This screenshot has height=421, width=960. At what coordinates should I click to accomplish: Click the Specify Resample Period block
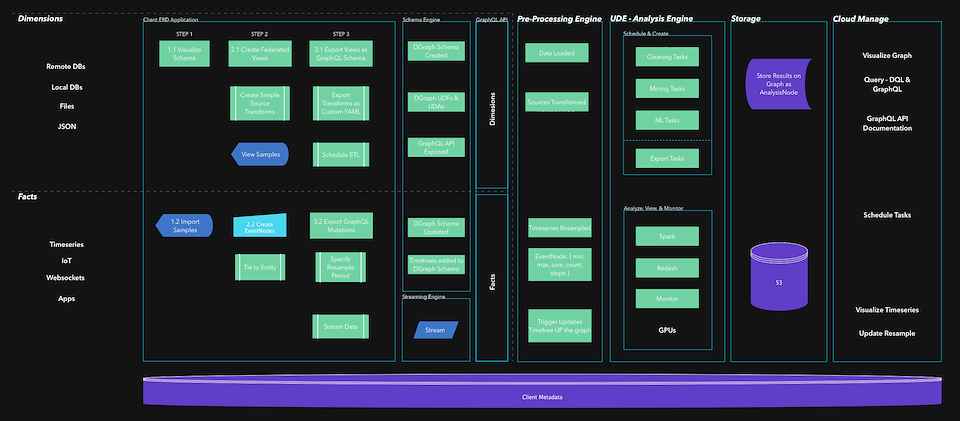(341, 267)
